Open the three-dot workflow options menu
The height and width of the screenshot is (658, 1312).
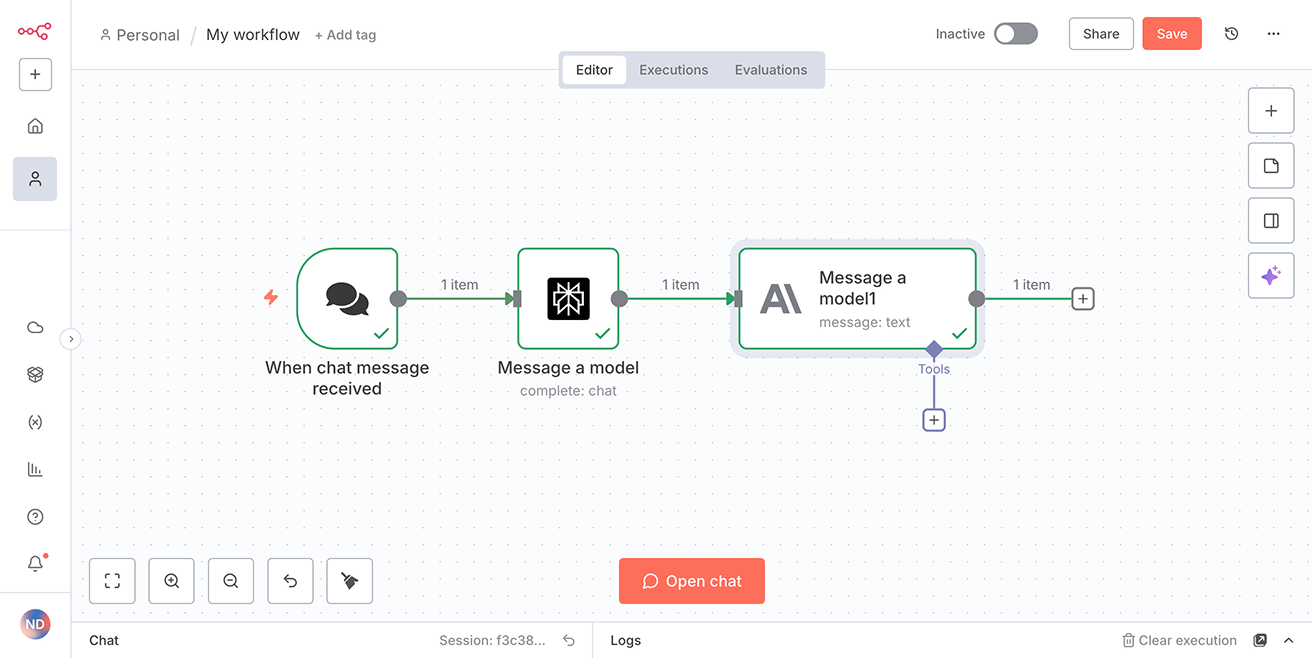[x=1273, y=34]
